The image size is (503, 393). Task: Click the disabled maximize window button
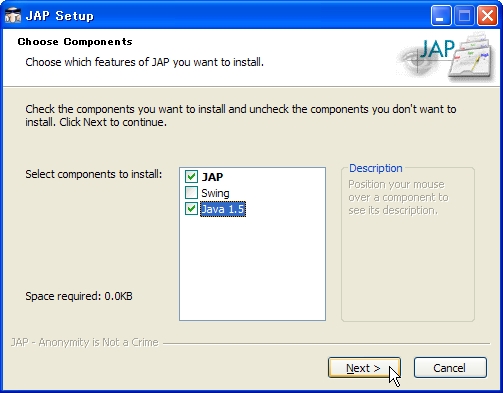[x=464, y=15]
